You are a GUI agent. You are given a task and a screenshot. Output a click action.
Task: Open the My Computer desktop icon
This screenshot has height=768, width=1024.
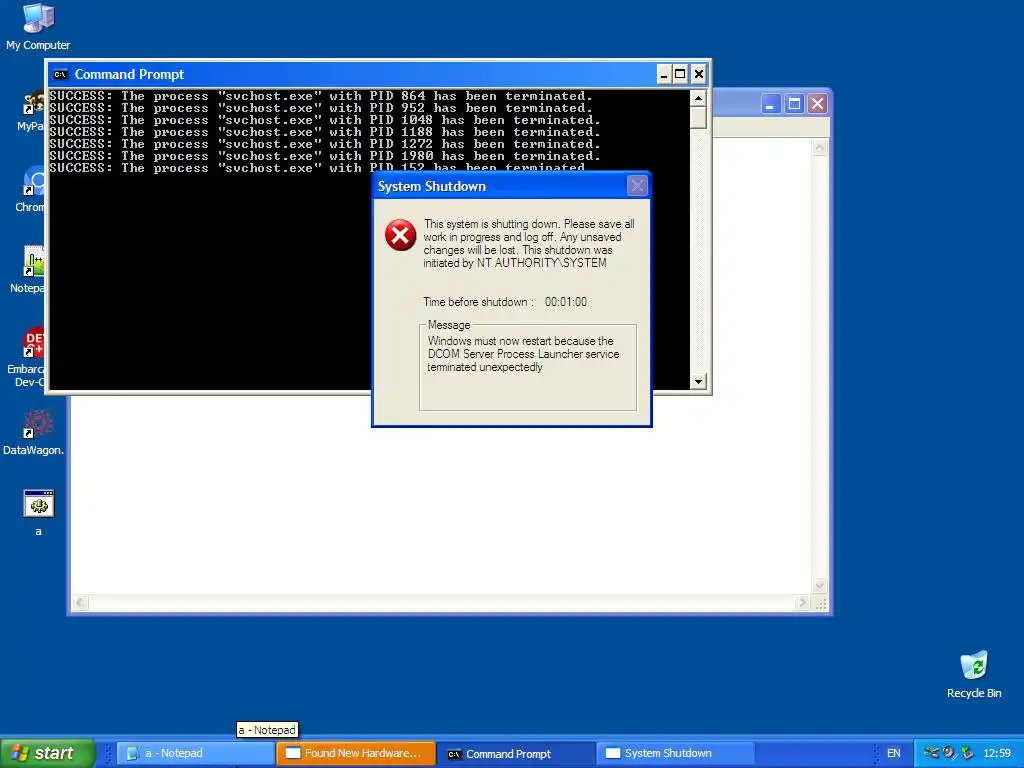point(38,26)
